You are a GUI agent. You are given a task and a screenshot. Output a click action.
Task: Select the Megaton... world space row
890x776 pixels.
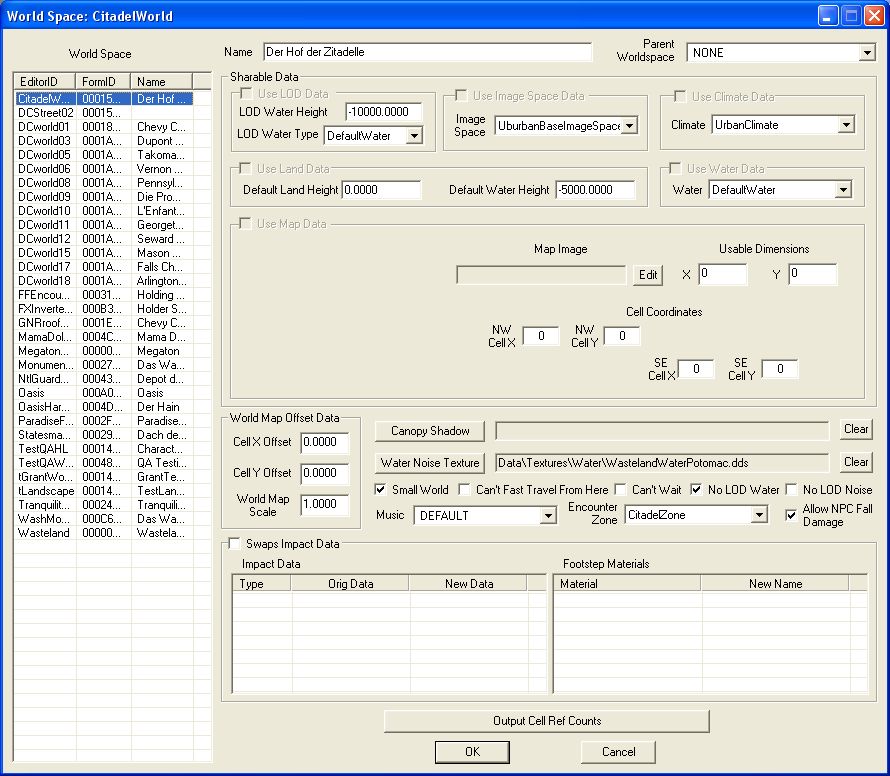click(x=104, y=351)
